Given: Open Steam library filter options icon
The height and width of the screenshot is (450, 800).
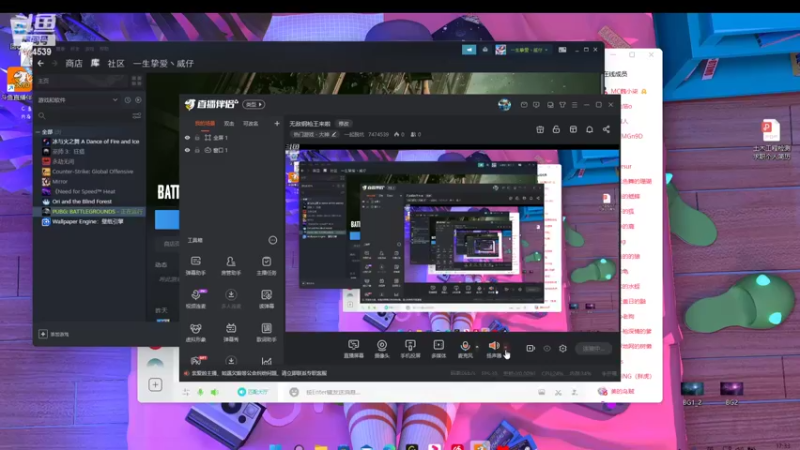Looking at the screenshot, I should click(137, 116).
